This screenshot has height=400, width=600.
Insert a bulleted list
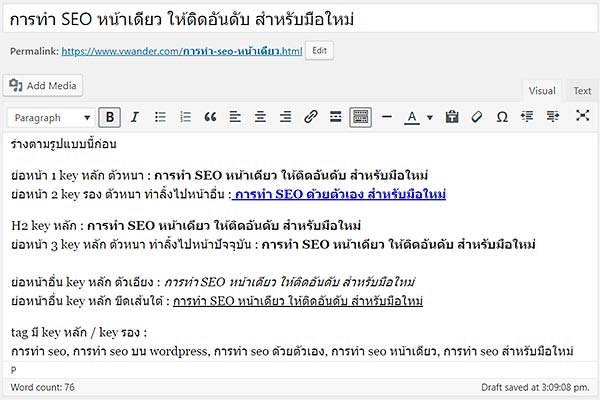coord(160,117)
